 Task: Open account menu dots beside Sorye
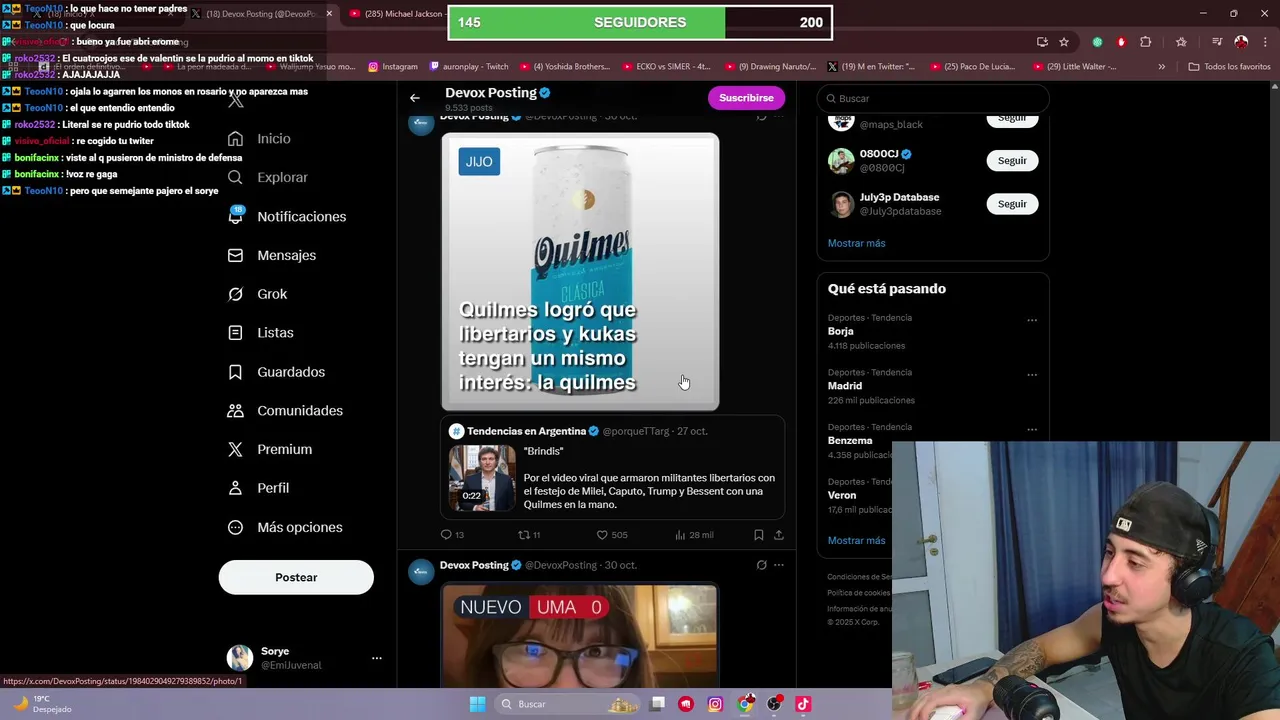[377, 658]
